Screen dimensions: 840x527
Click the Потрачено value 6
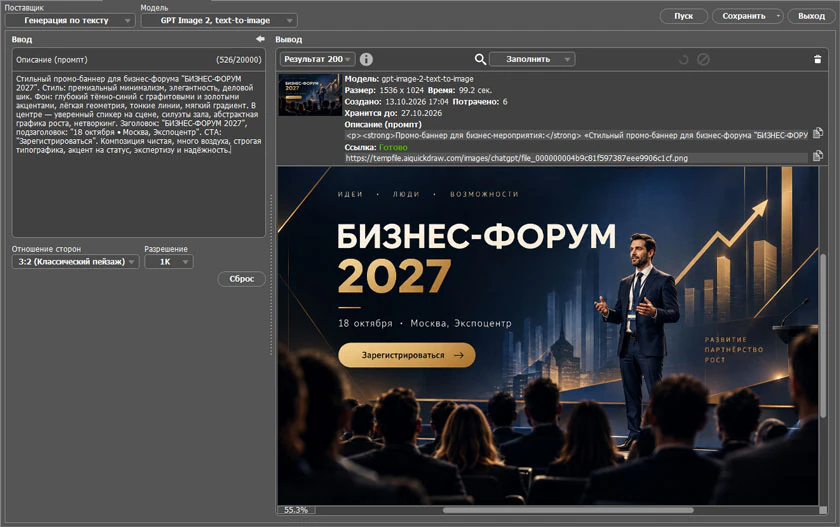pyautogui.click(x=505, y=102)
